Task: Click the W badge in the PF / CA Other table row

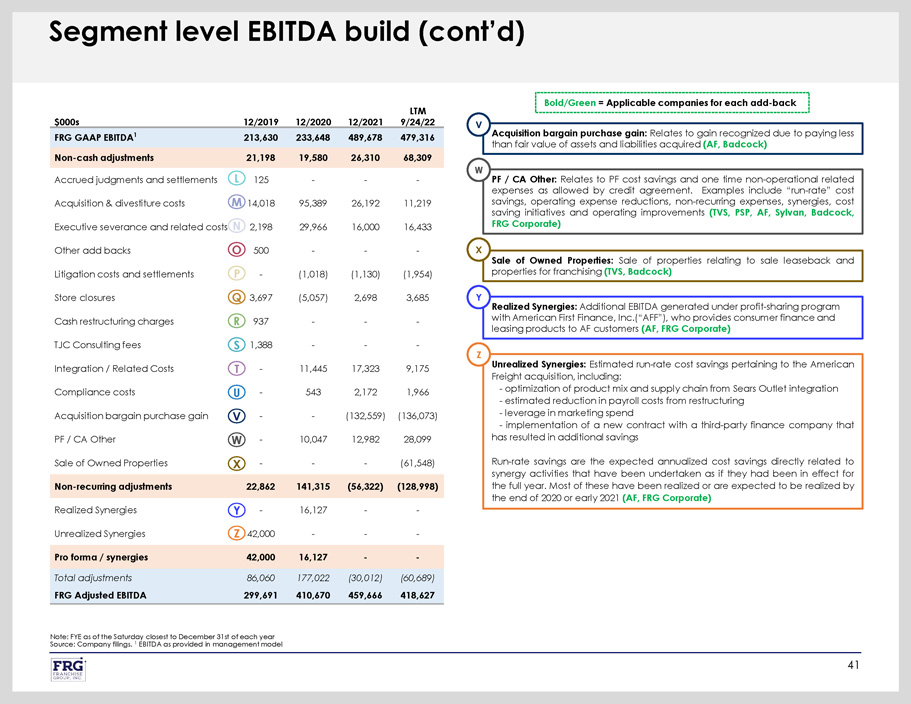Action: click(236, 439)
